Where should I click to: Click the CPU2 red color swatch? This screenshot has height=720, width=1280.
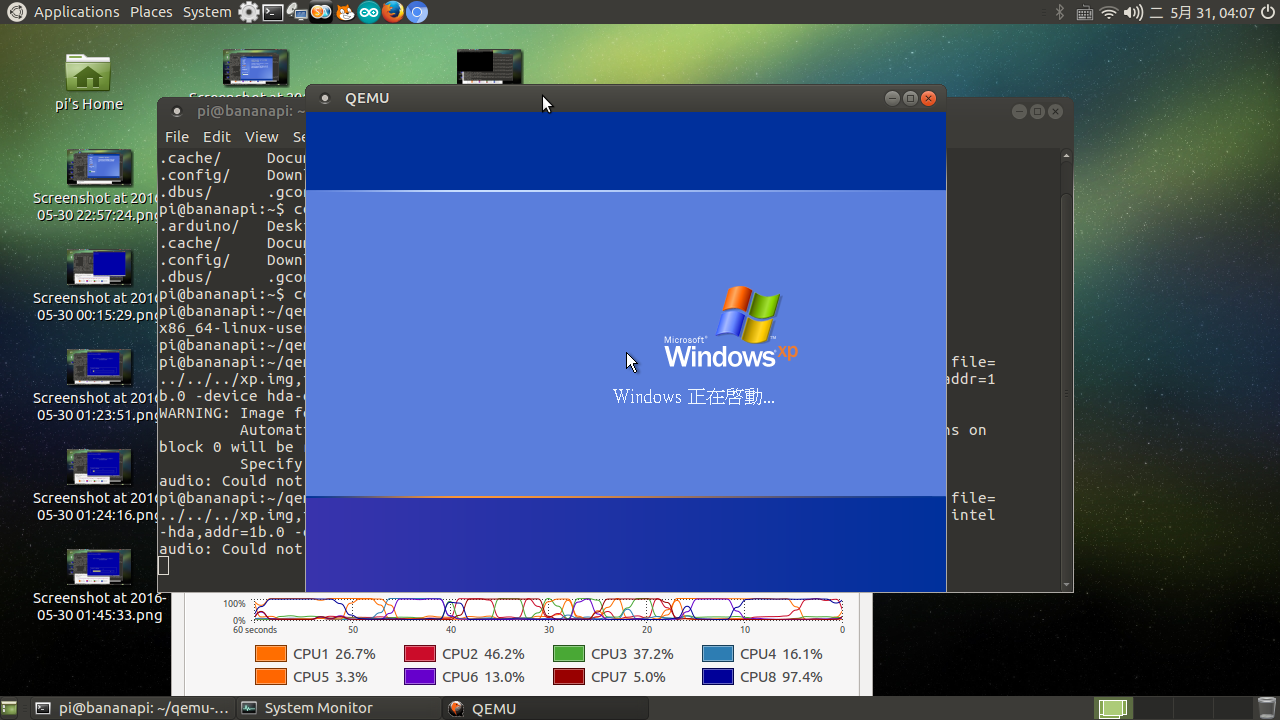pos(420,654)
